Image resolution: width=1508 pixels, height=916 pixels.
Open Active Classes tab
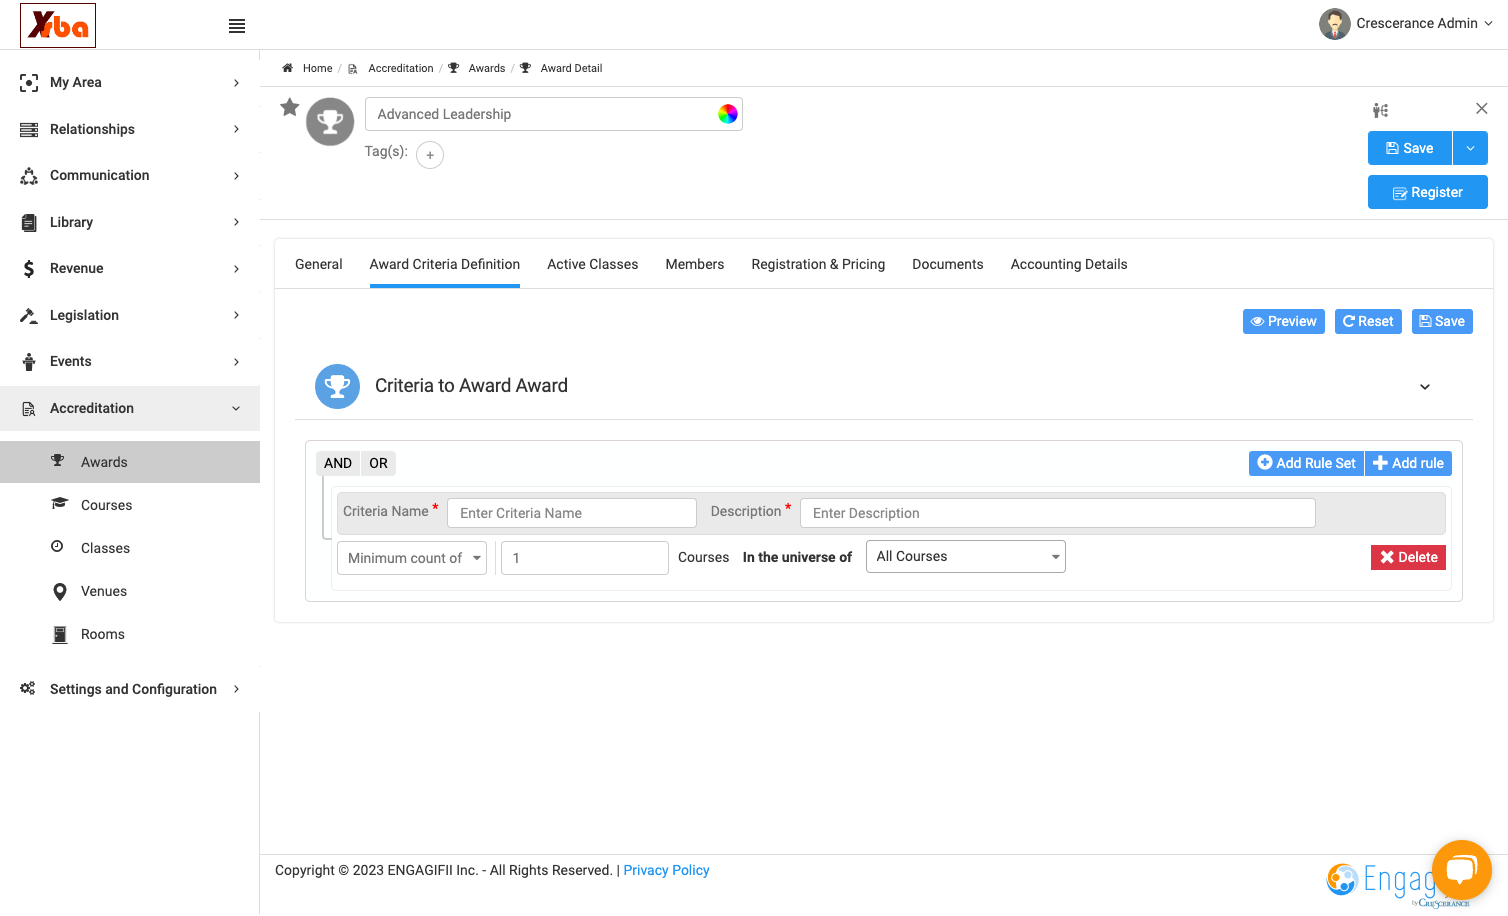(x=592, y=264)
